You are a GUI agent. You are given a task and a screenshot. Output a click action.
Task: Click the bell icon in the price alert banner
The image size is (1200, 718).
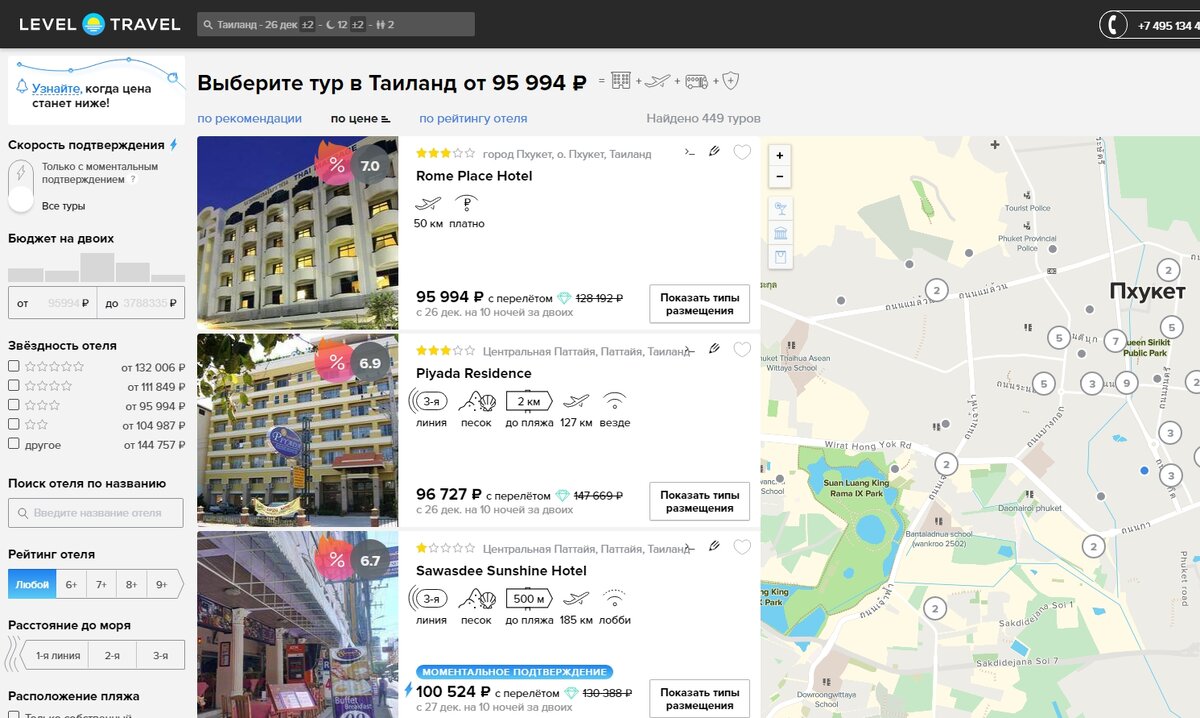[x=22, y=87]
